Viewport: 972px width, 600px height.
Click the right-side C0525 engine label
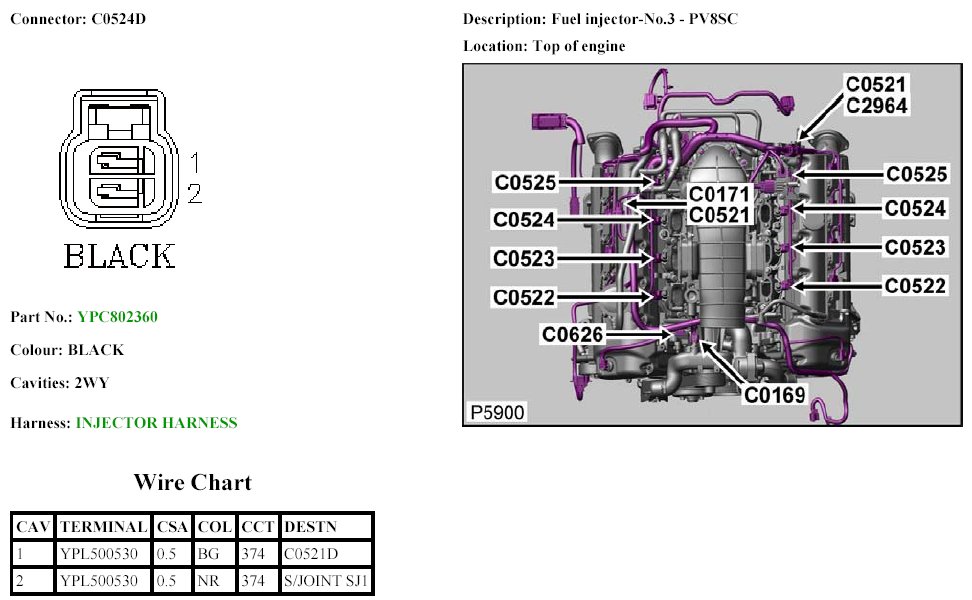(x=917, y=174)
